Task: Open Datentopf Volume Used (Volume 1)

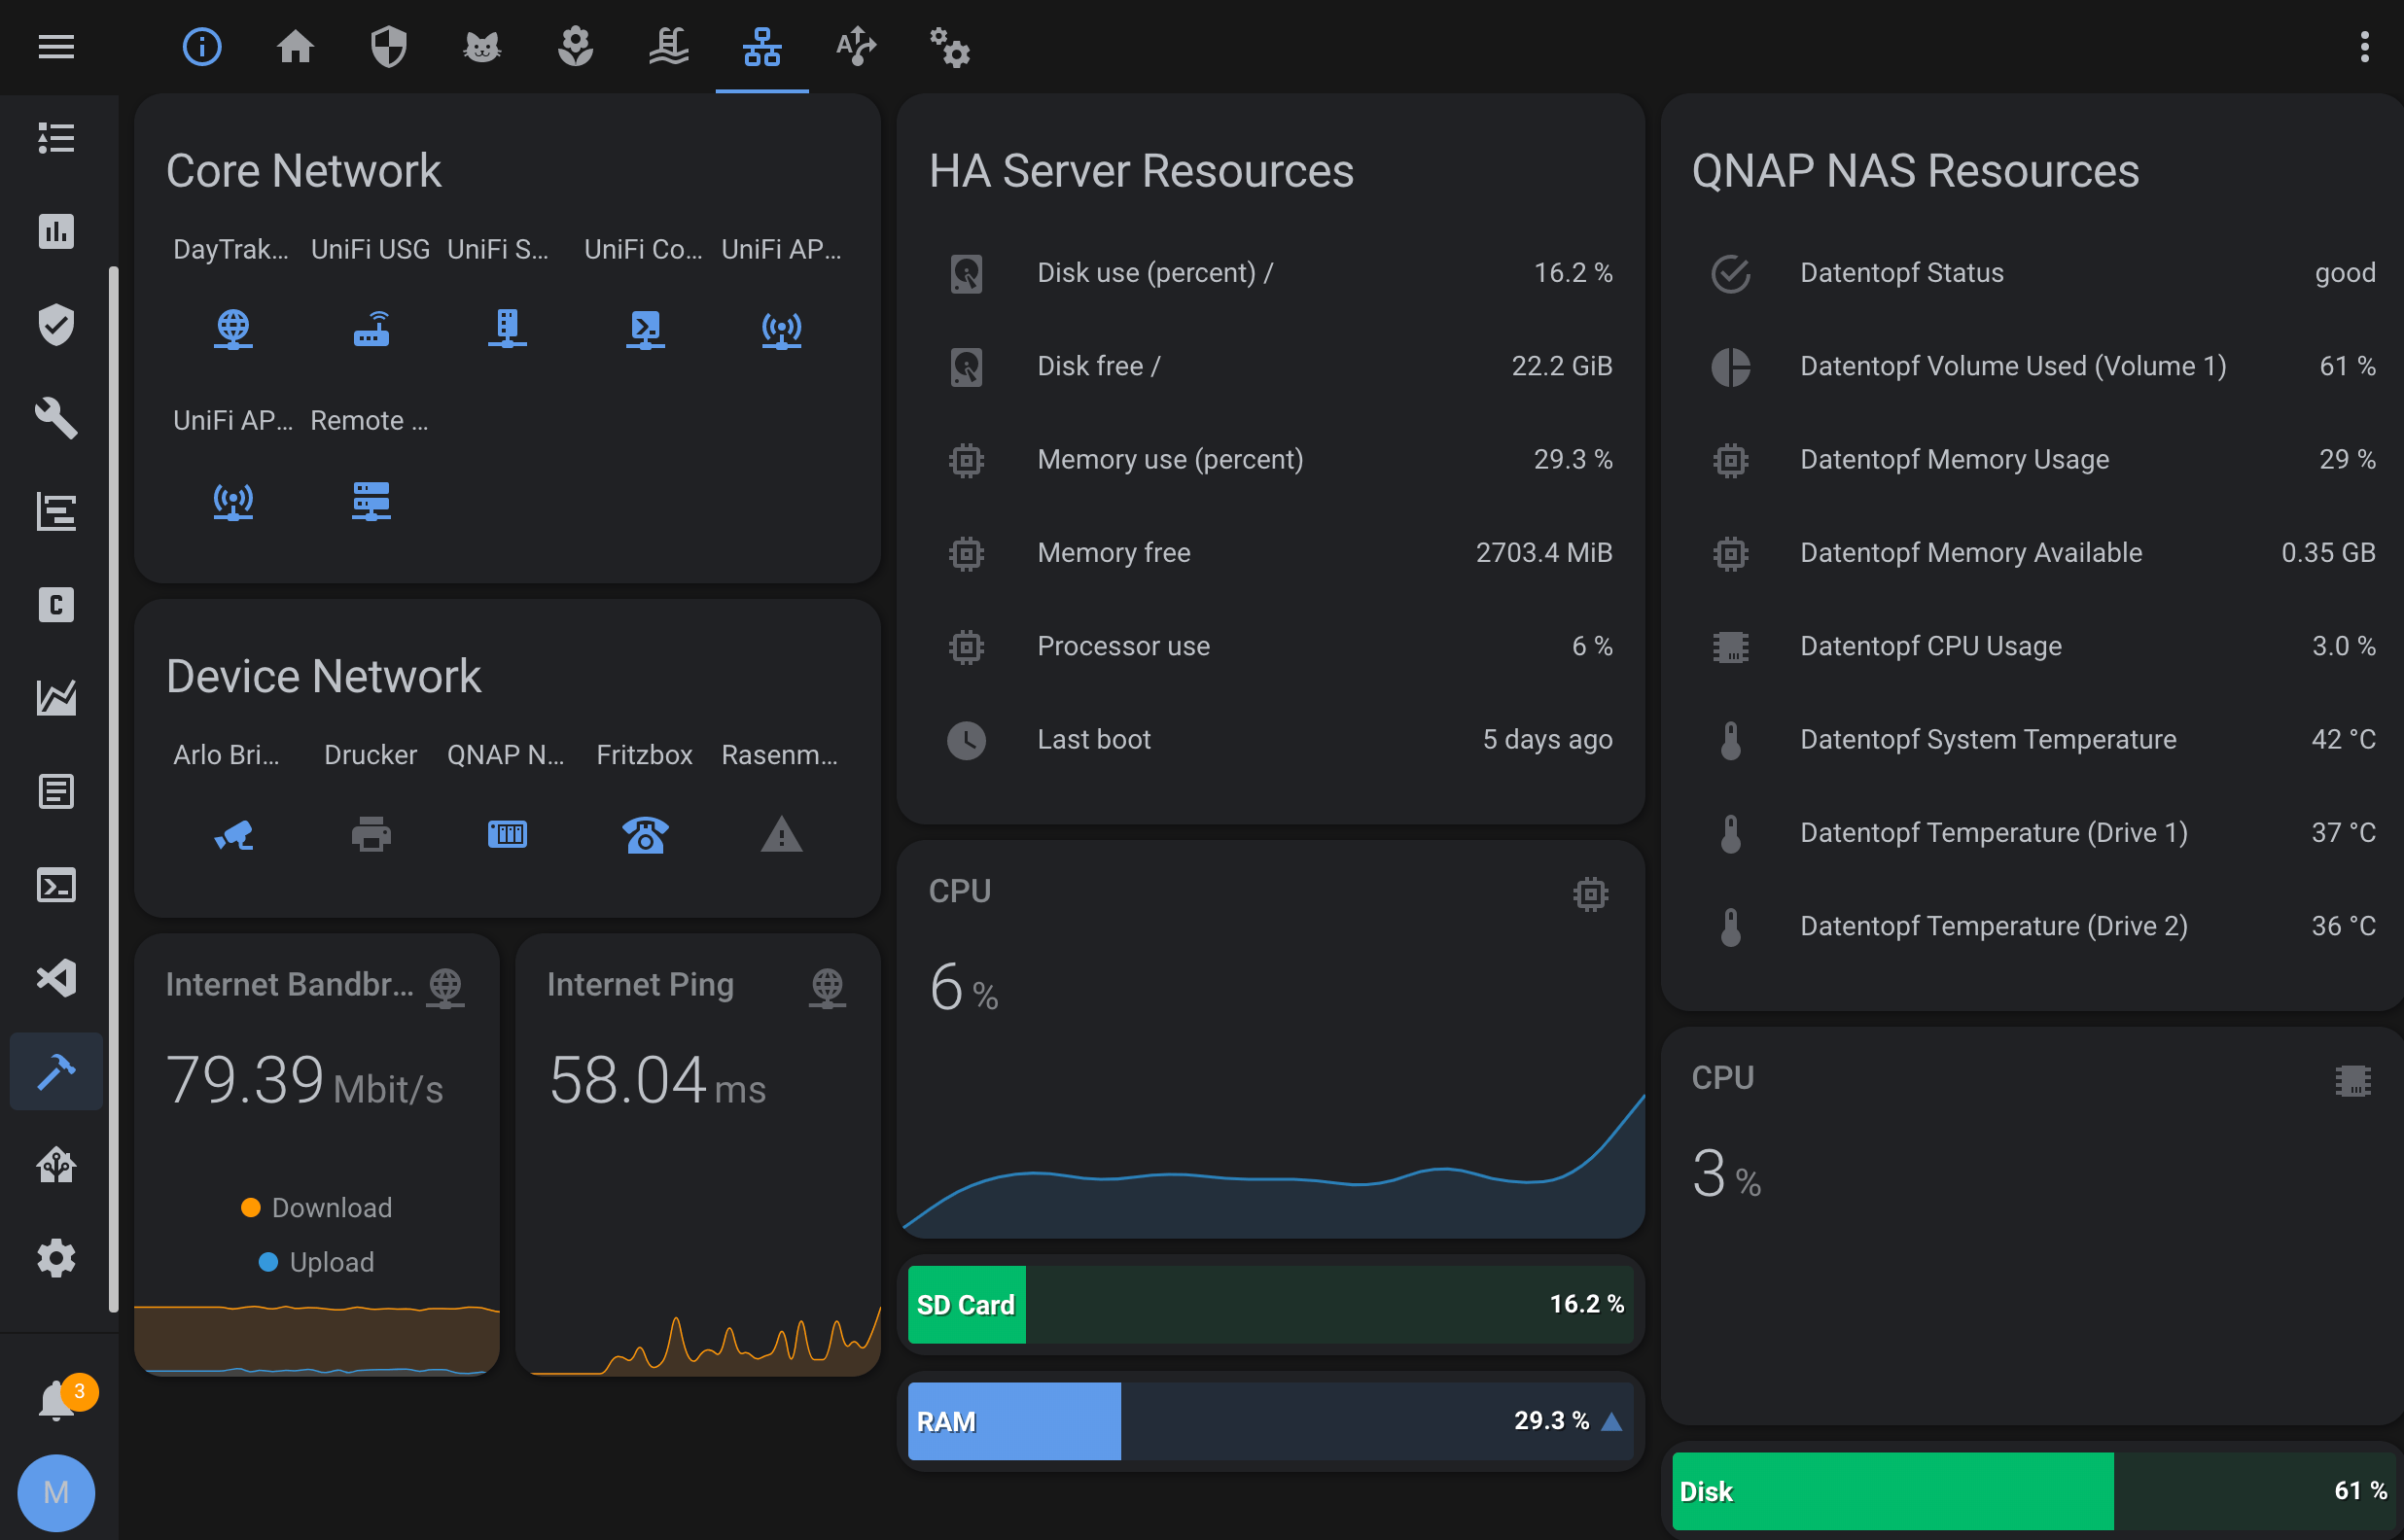Action: pos(2034,366)
